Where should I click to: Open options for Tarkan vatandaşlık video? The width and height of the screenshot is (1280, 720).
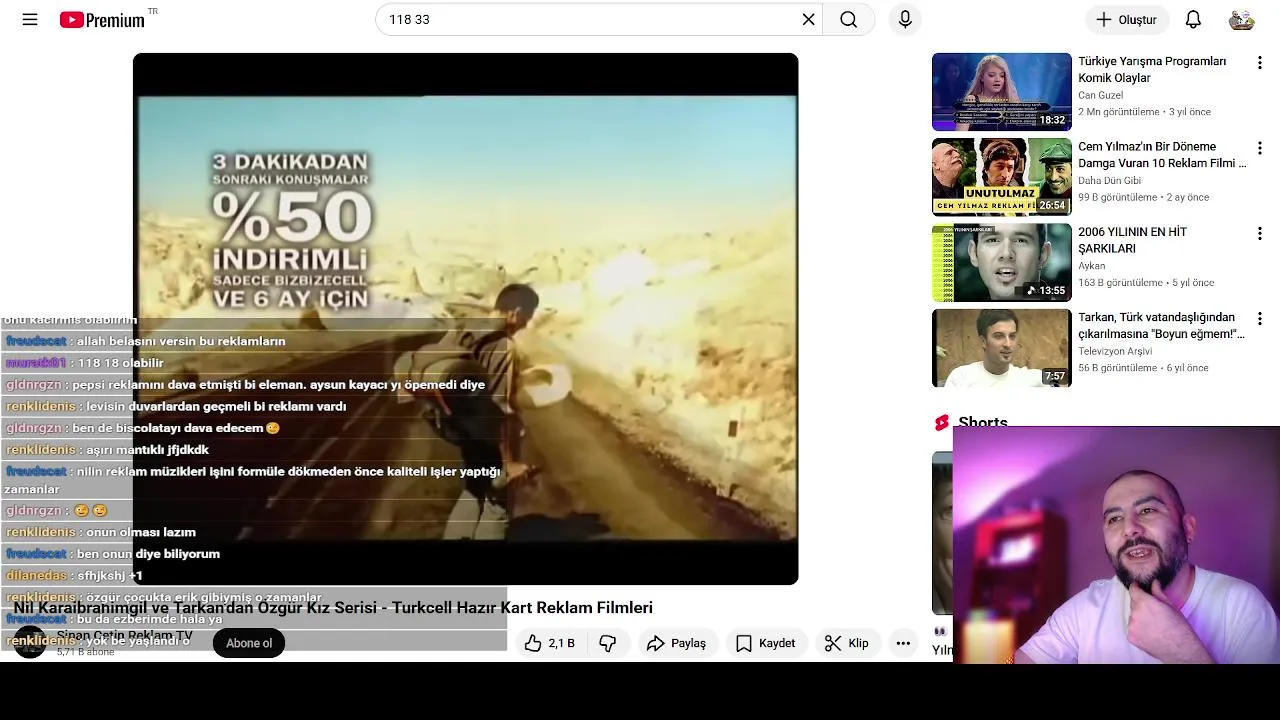point(1259,318)
